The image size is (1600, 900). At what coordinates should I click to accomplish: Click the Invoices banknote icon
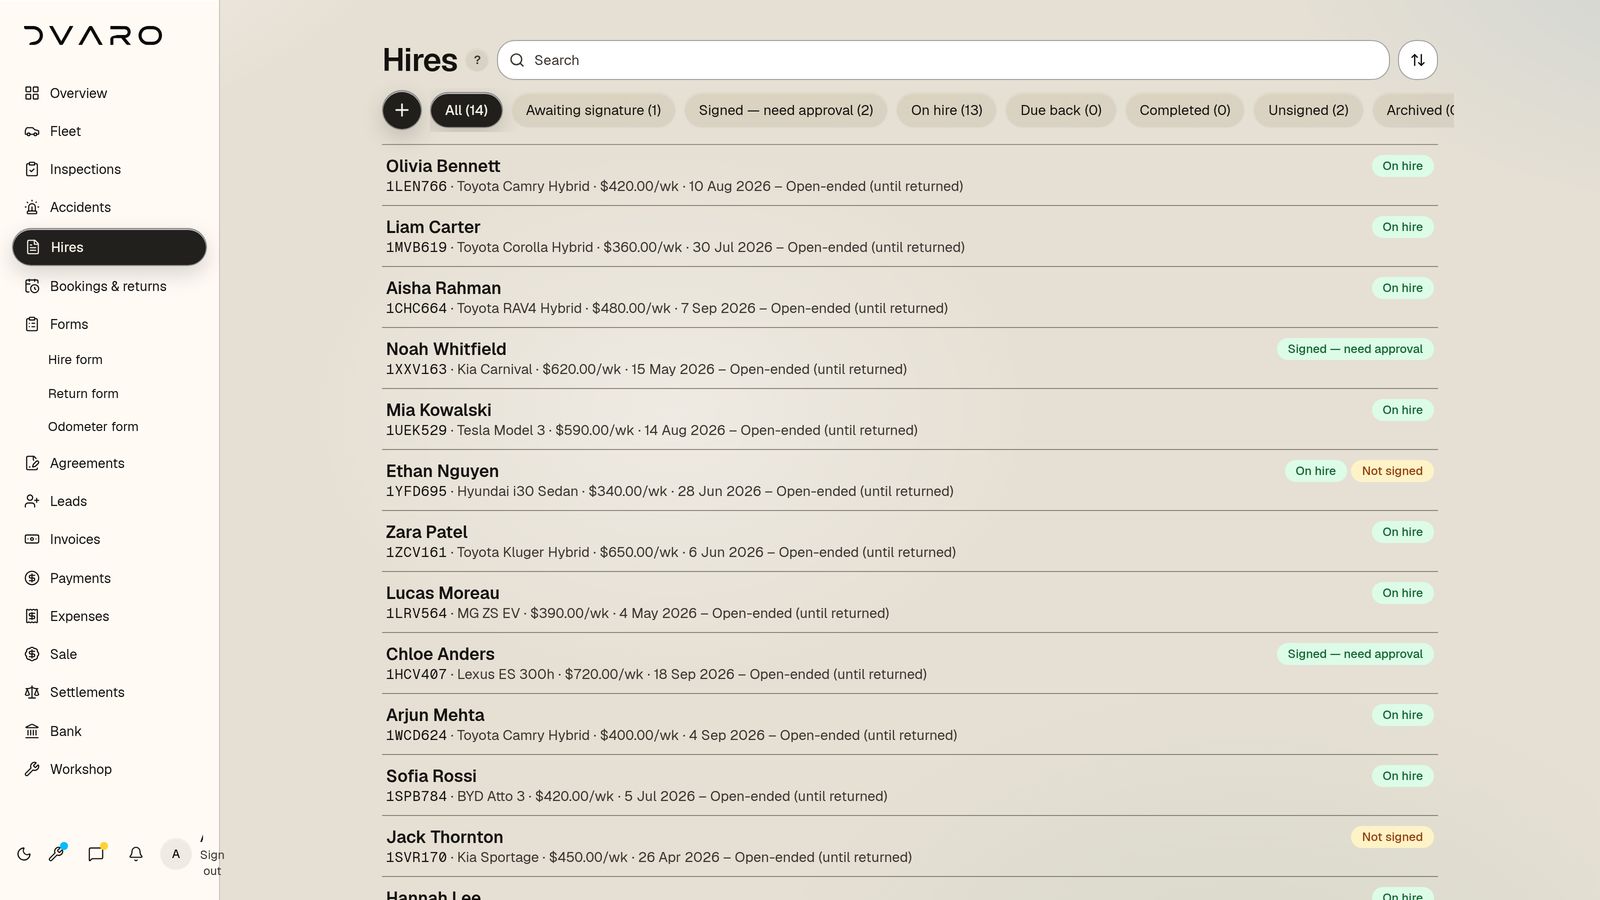pos(32,539)
